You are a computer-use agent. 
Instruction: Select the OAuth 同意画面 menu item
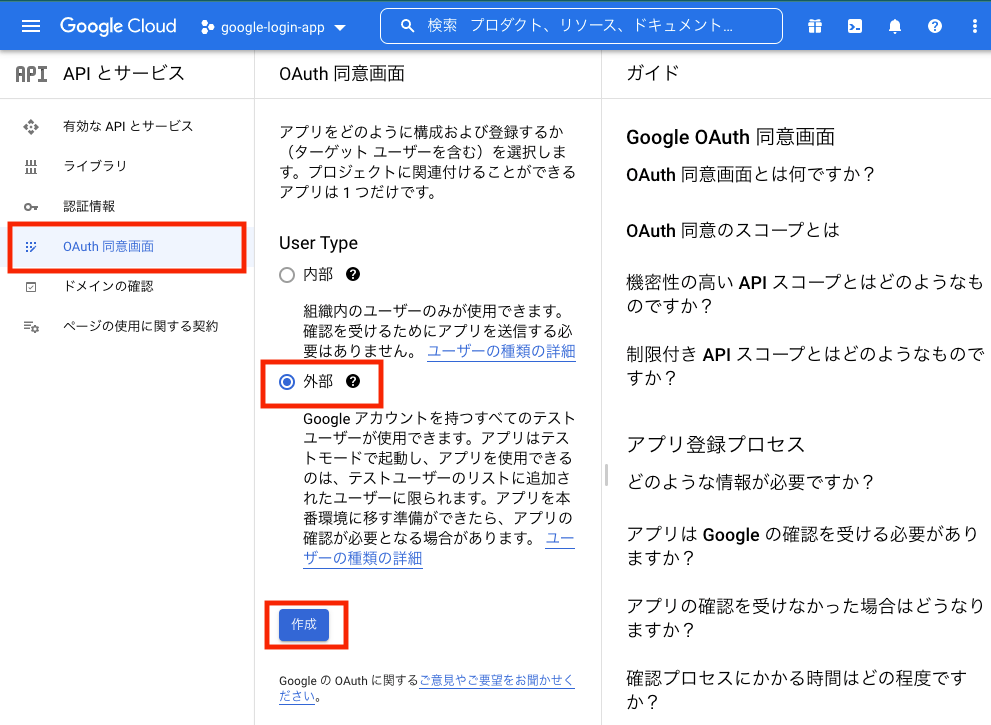point(127,247)
